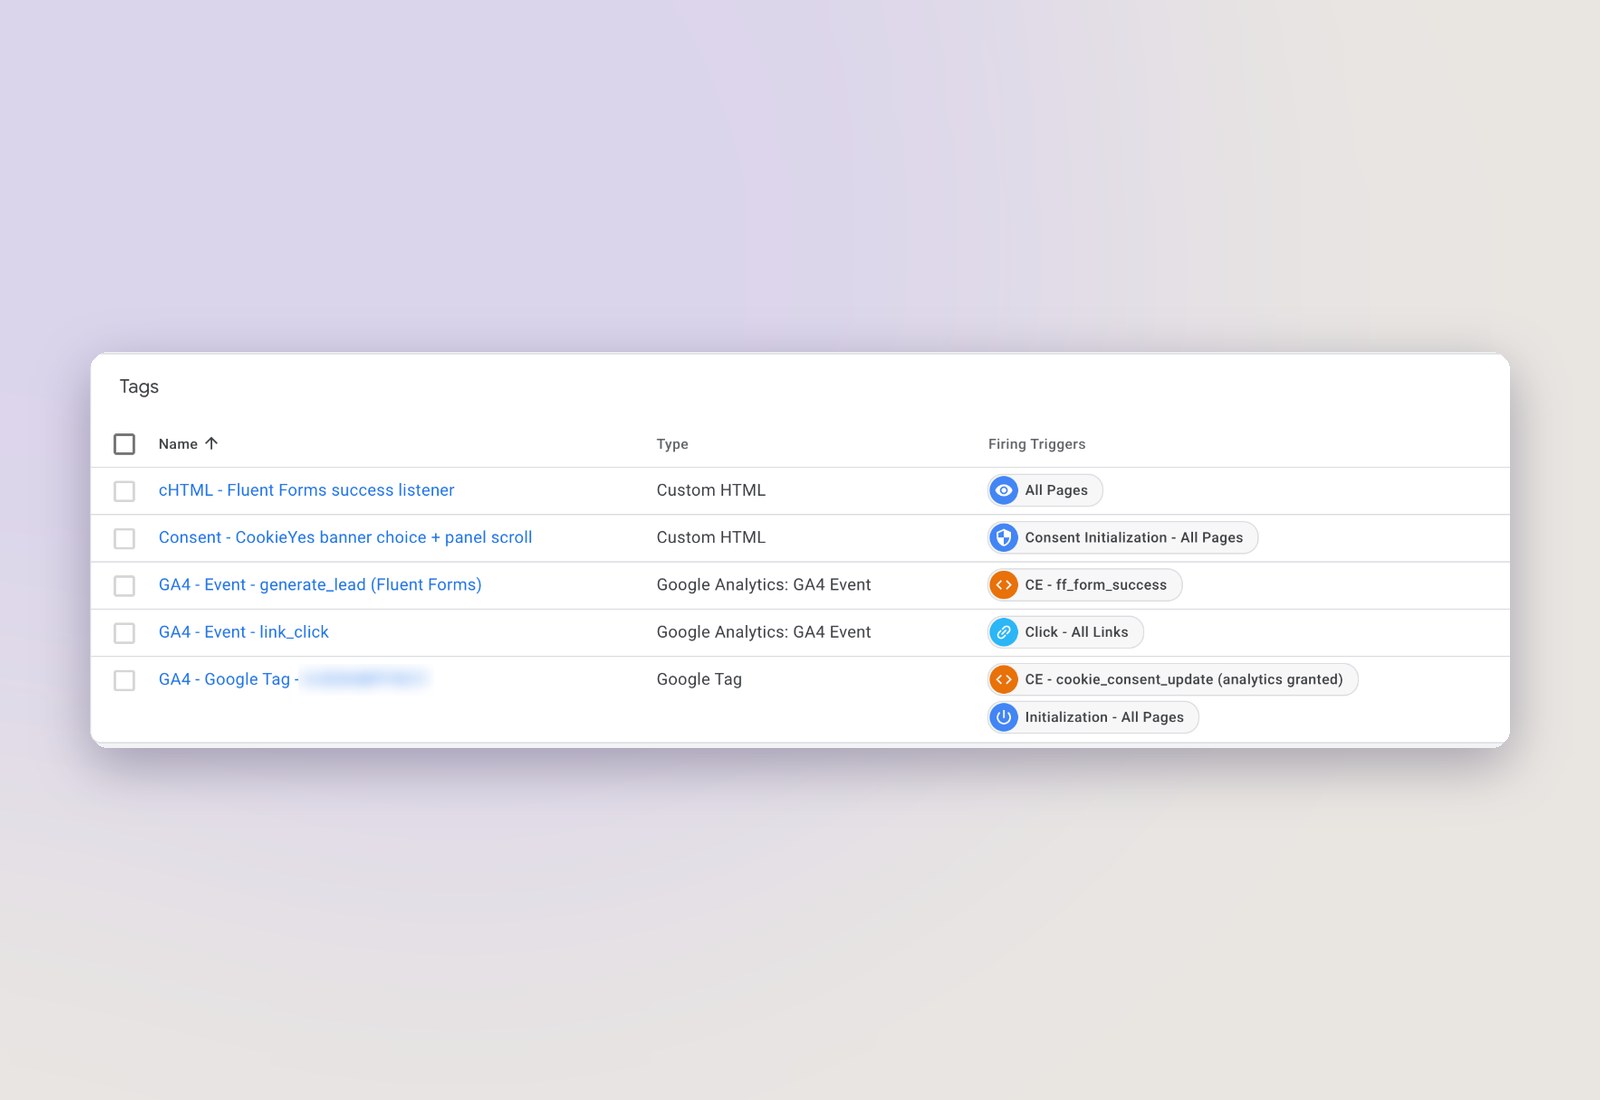Image resolution: width=1600 pixels, height=1100 pixels.
Task: Tick the select-all checkbox in header
Action: tap(124, 444)
